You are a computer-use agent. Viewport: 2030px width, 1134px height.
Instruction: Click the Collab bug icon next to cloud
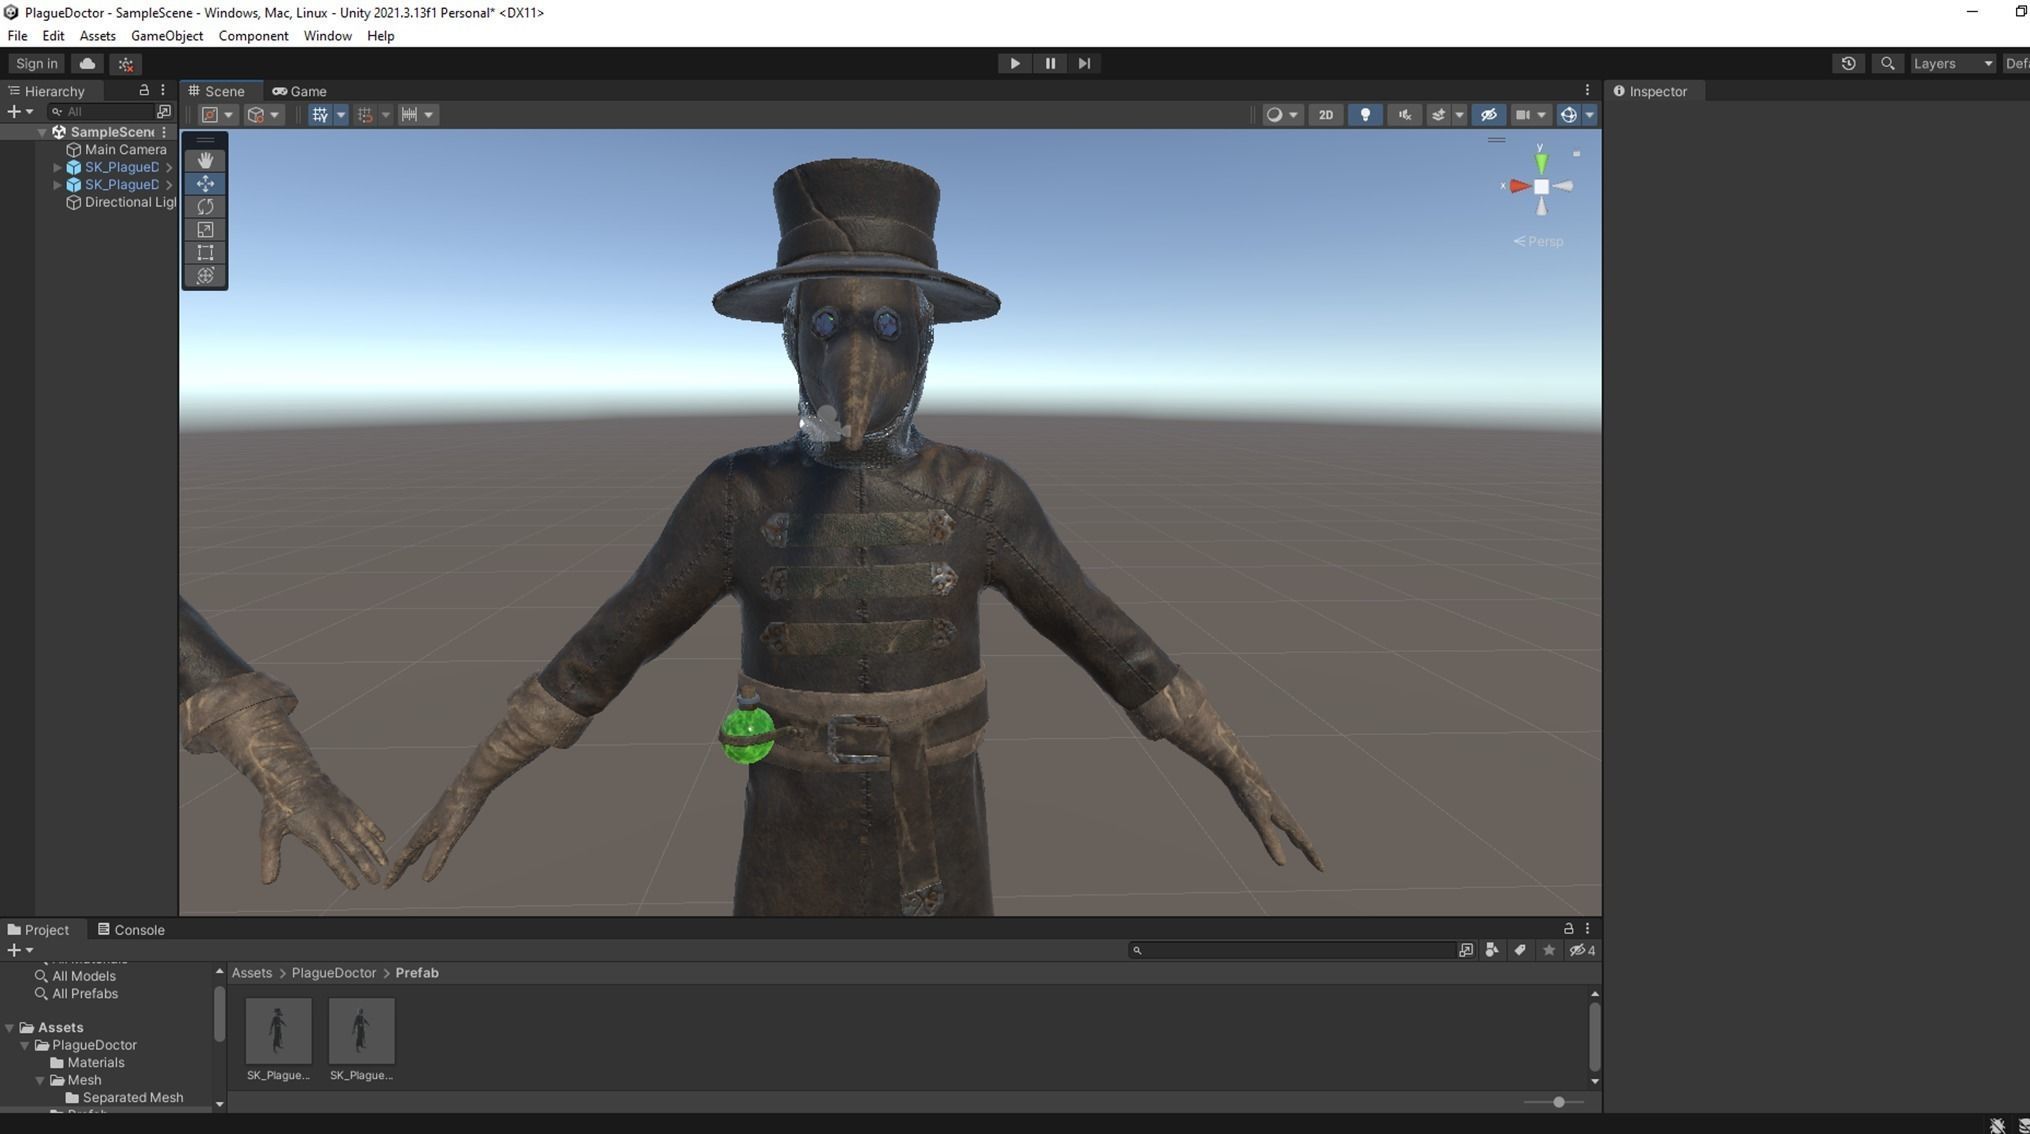[125, 63]
